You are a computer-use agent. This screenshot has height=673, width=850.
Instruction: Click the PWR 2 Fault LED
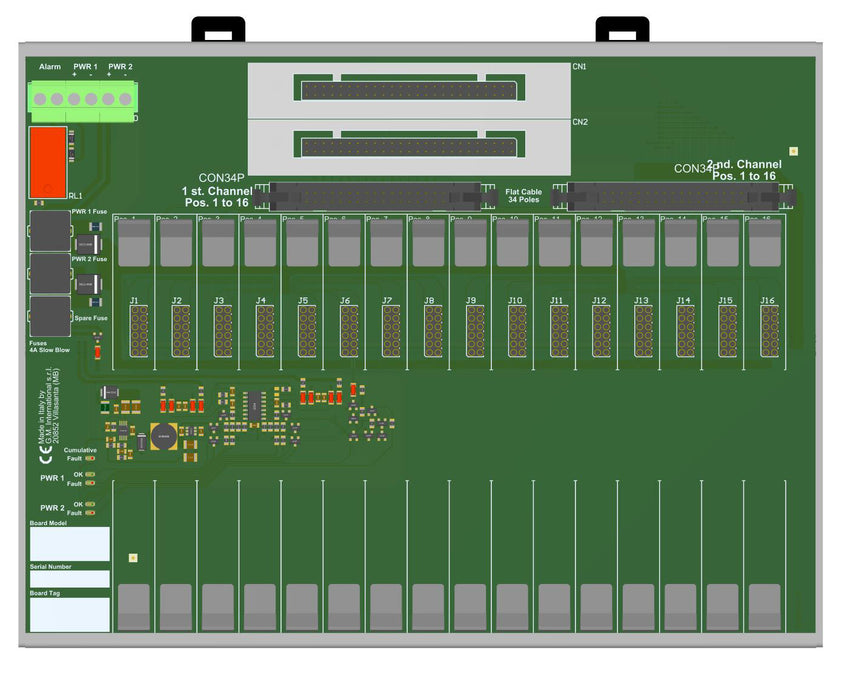91,512
